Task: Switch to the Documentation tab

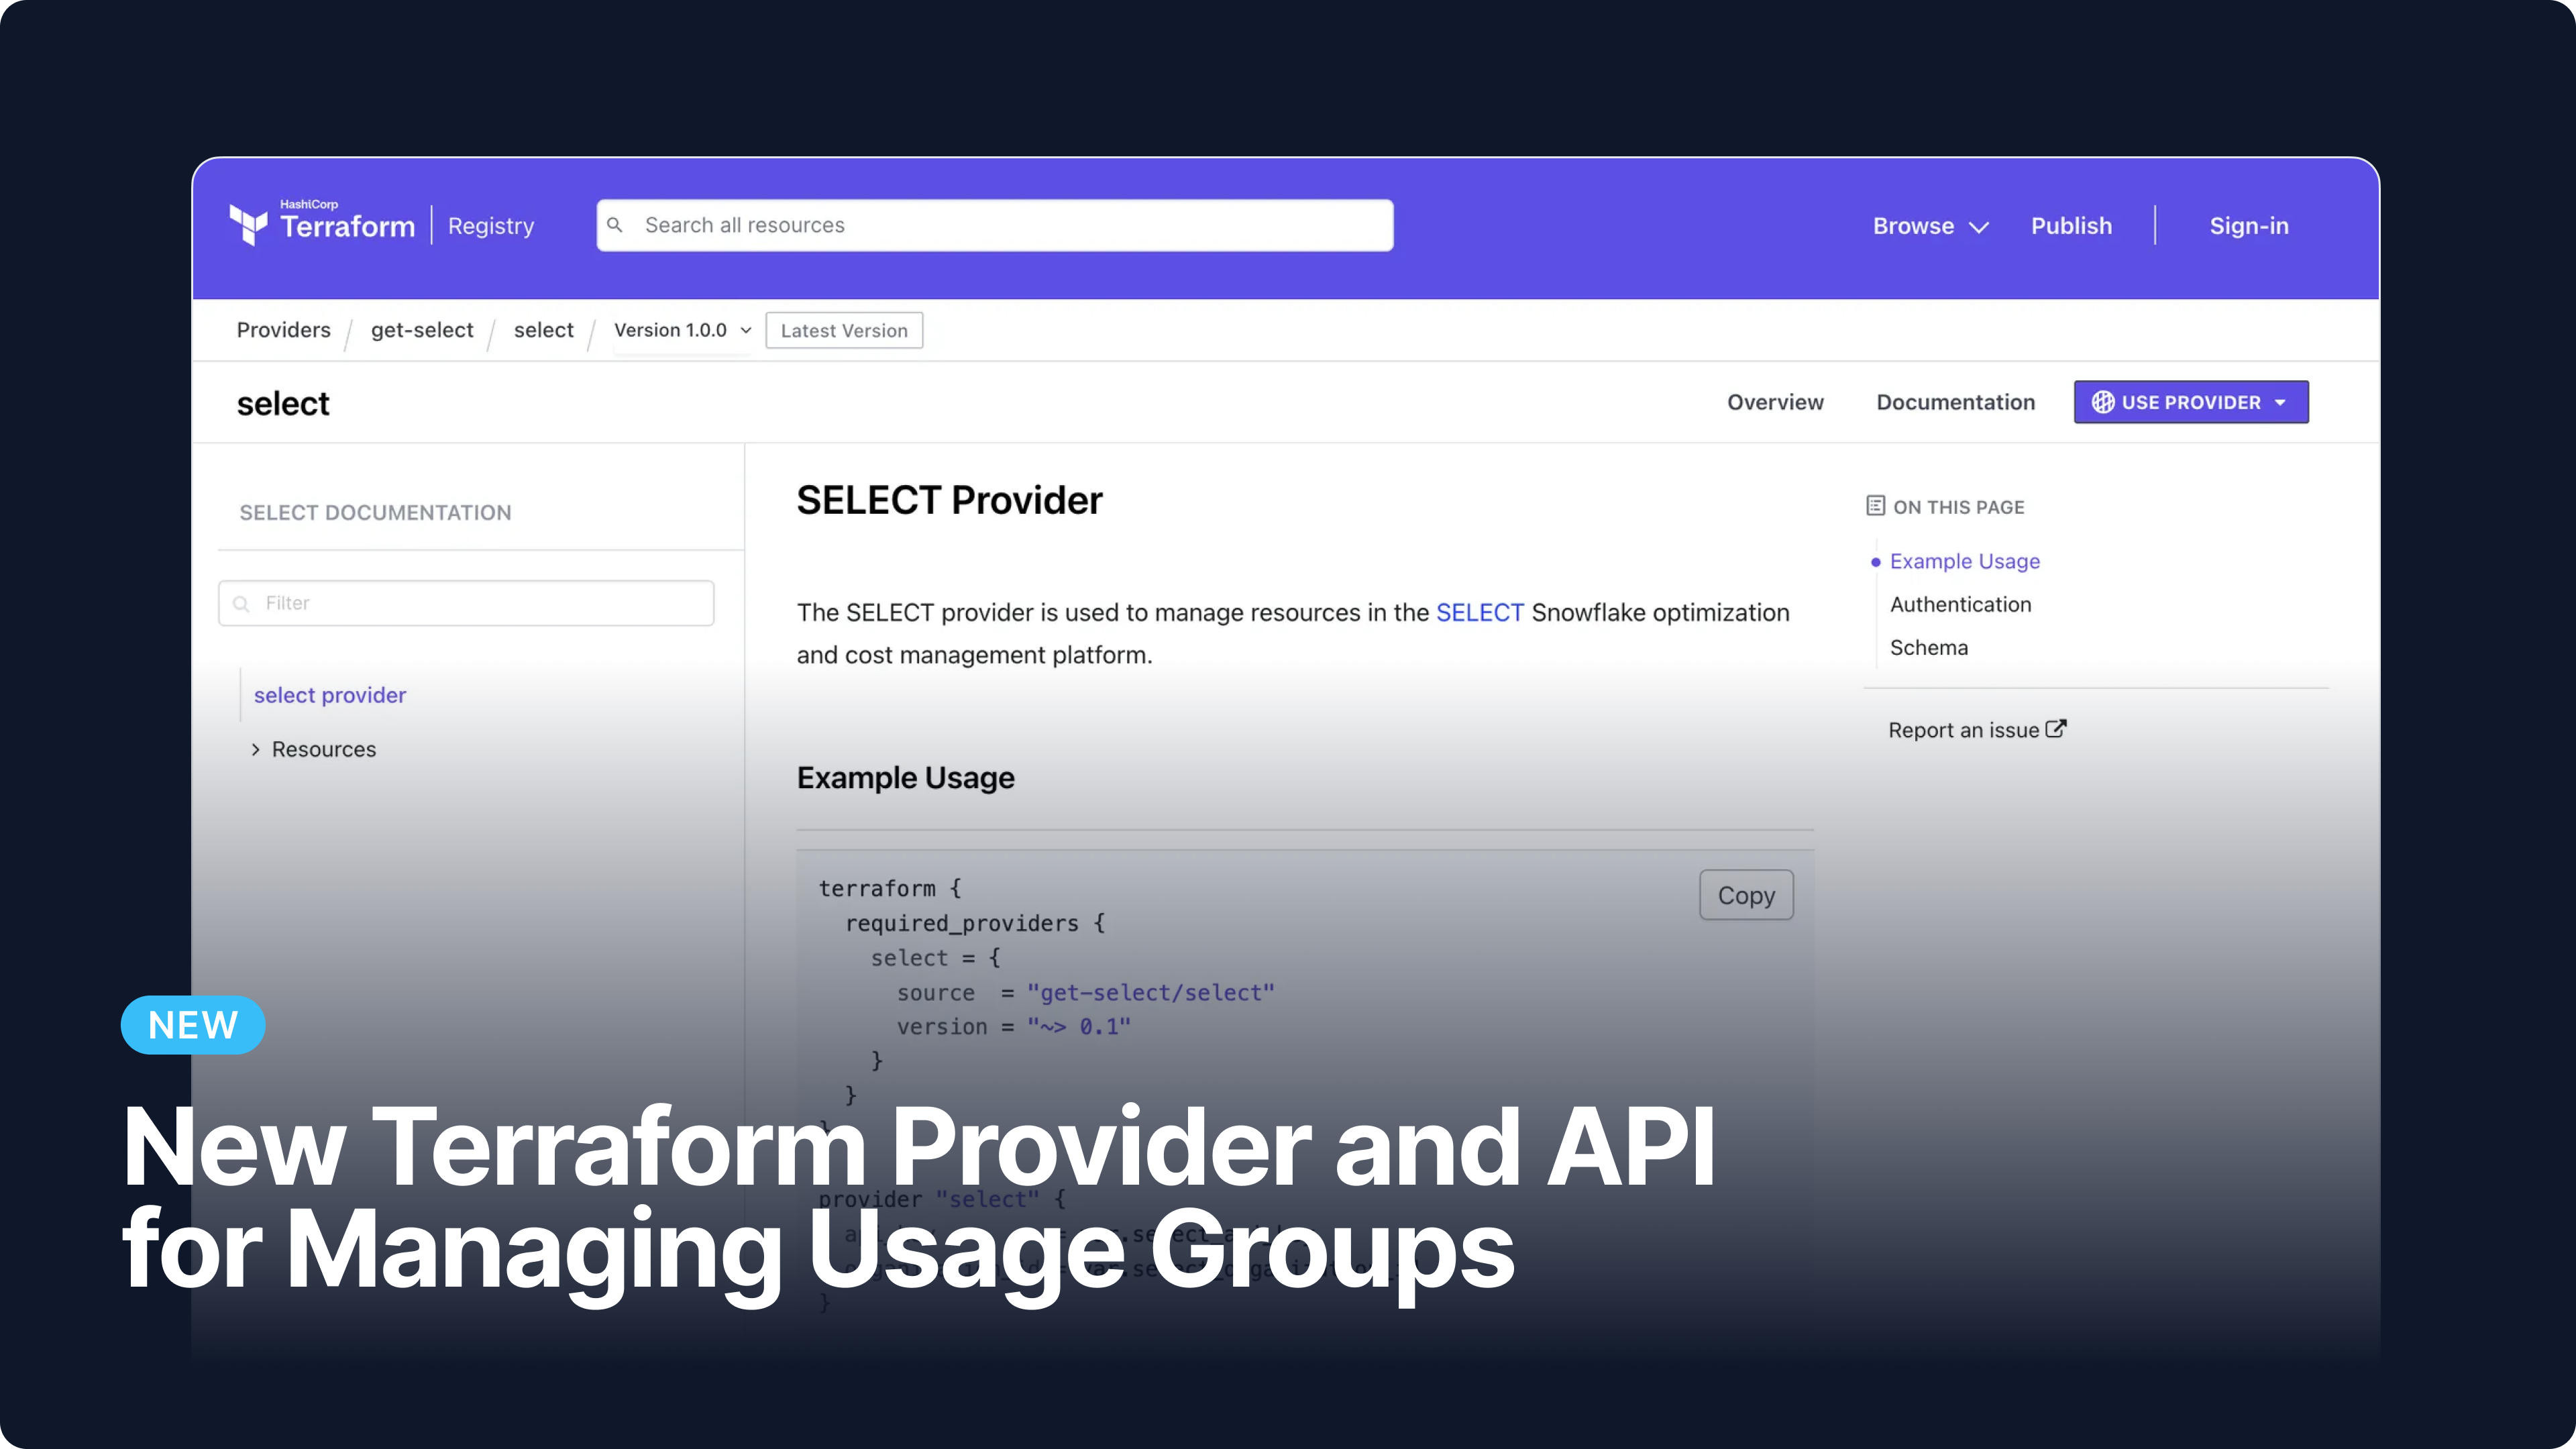Action: pyautogui.click(x=1955, y=402)
